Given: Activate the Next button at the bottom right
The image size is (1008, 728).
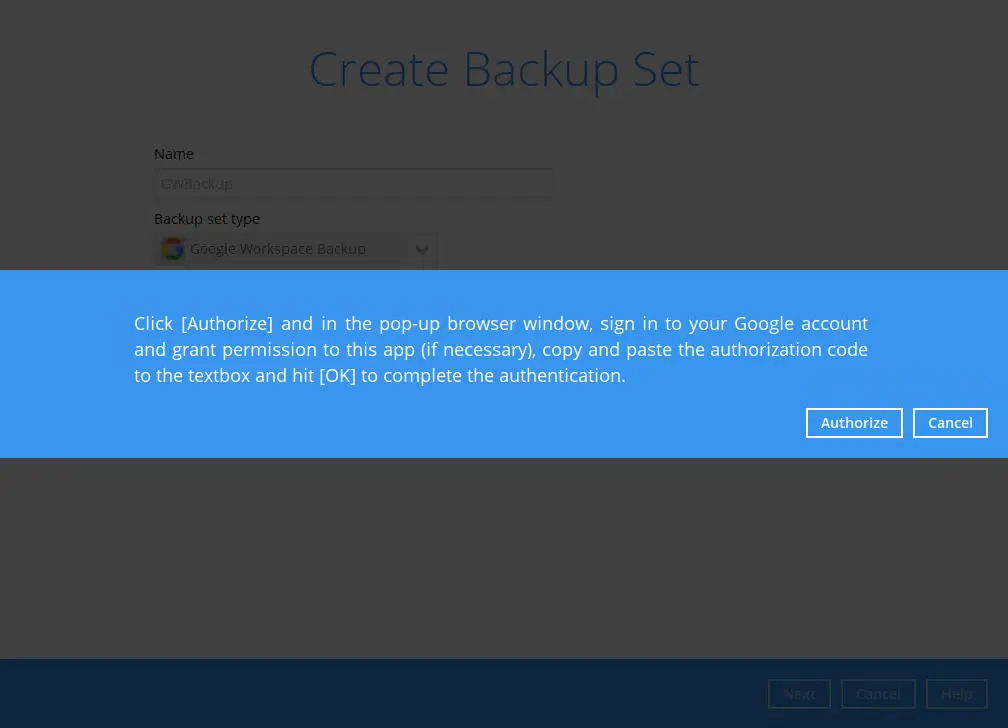Looking at the screenshot, I should (x=799, y=693).
